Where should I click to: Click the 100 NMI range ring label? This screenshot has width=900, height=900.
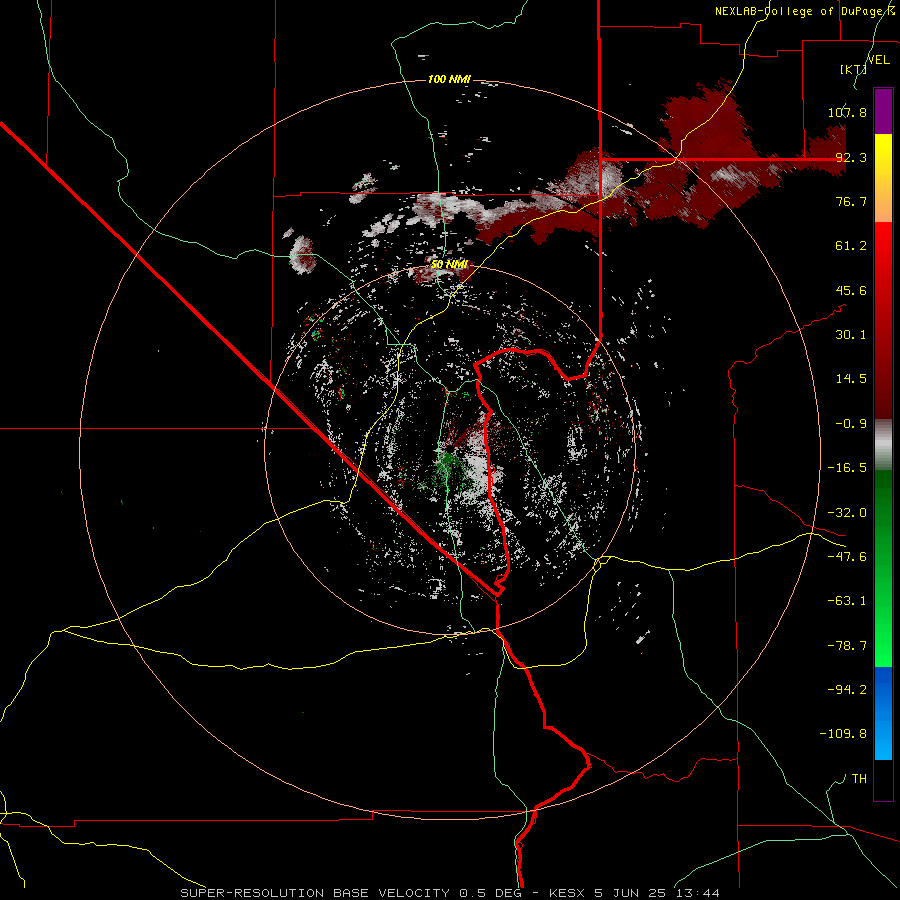[449, 79]
